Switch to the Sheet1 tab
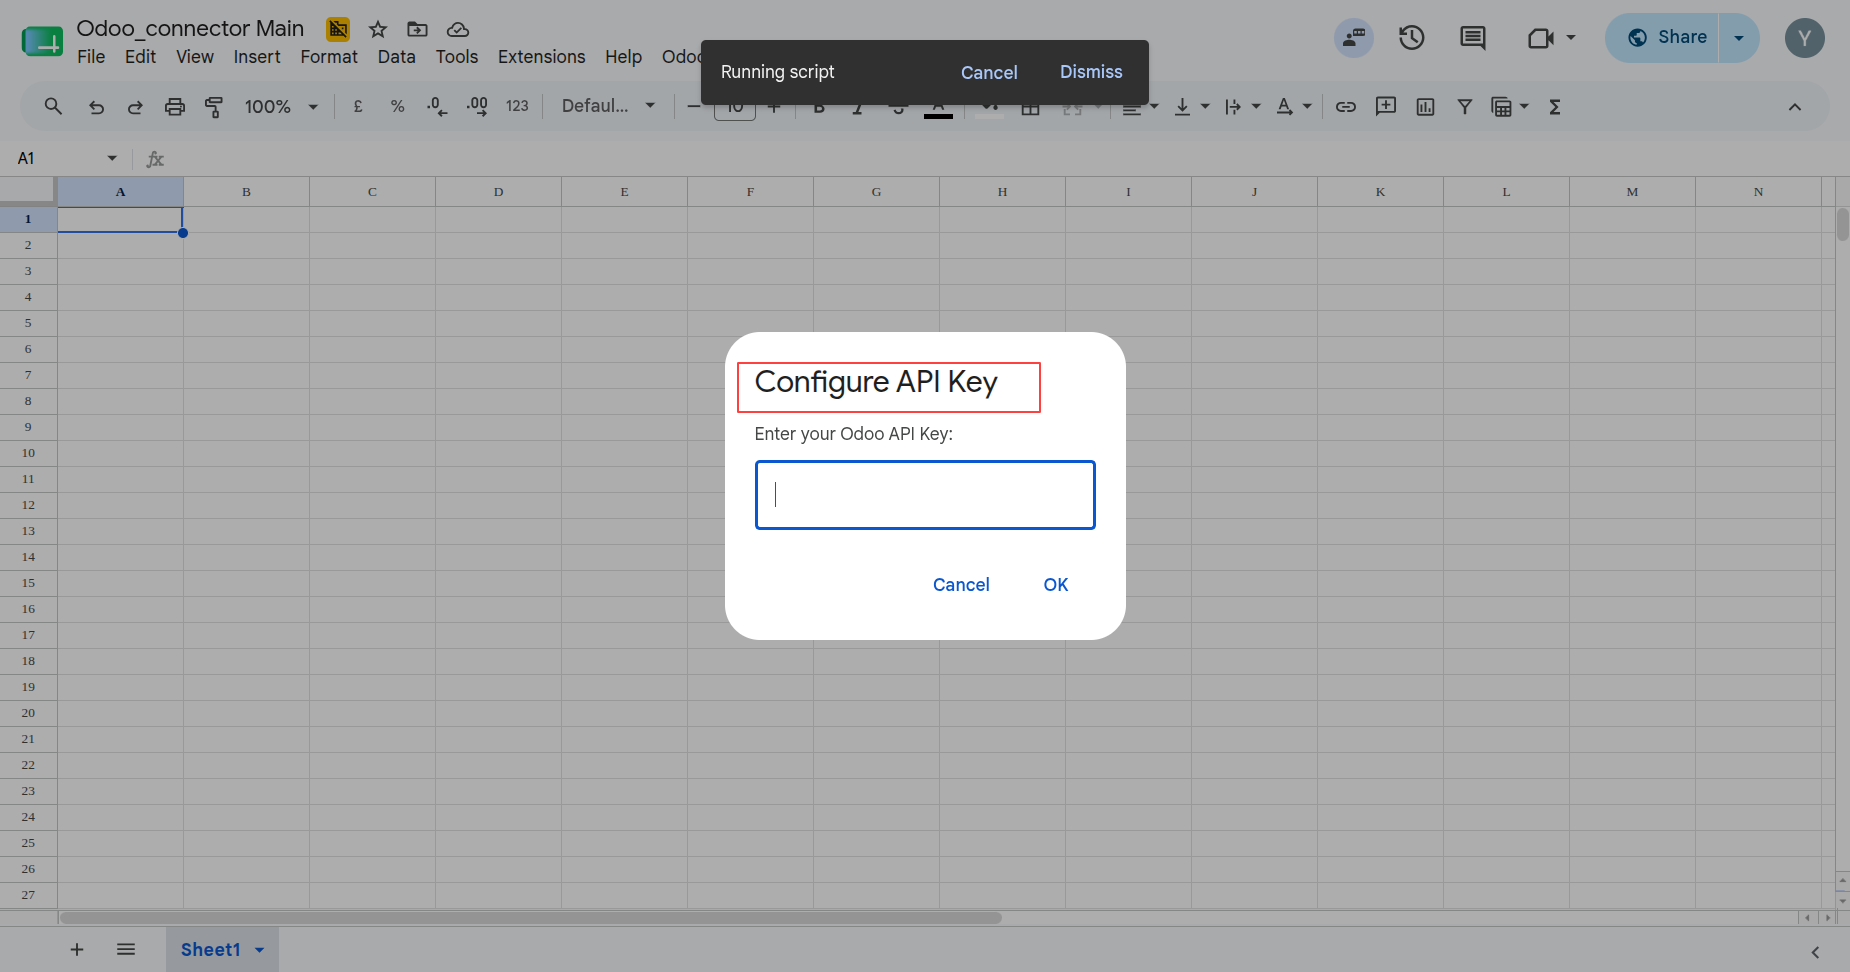The image size is (1850, 972). coord(210,949)
